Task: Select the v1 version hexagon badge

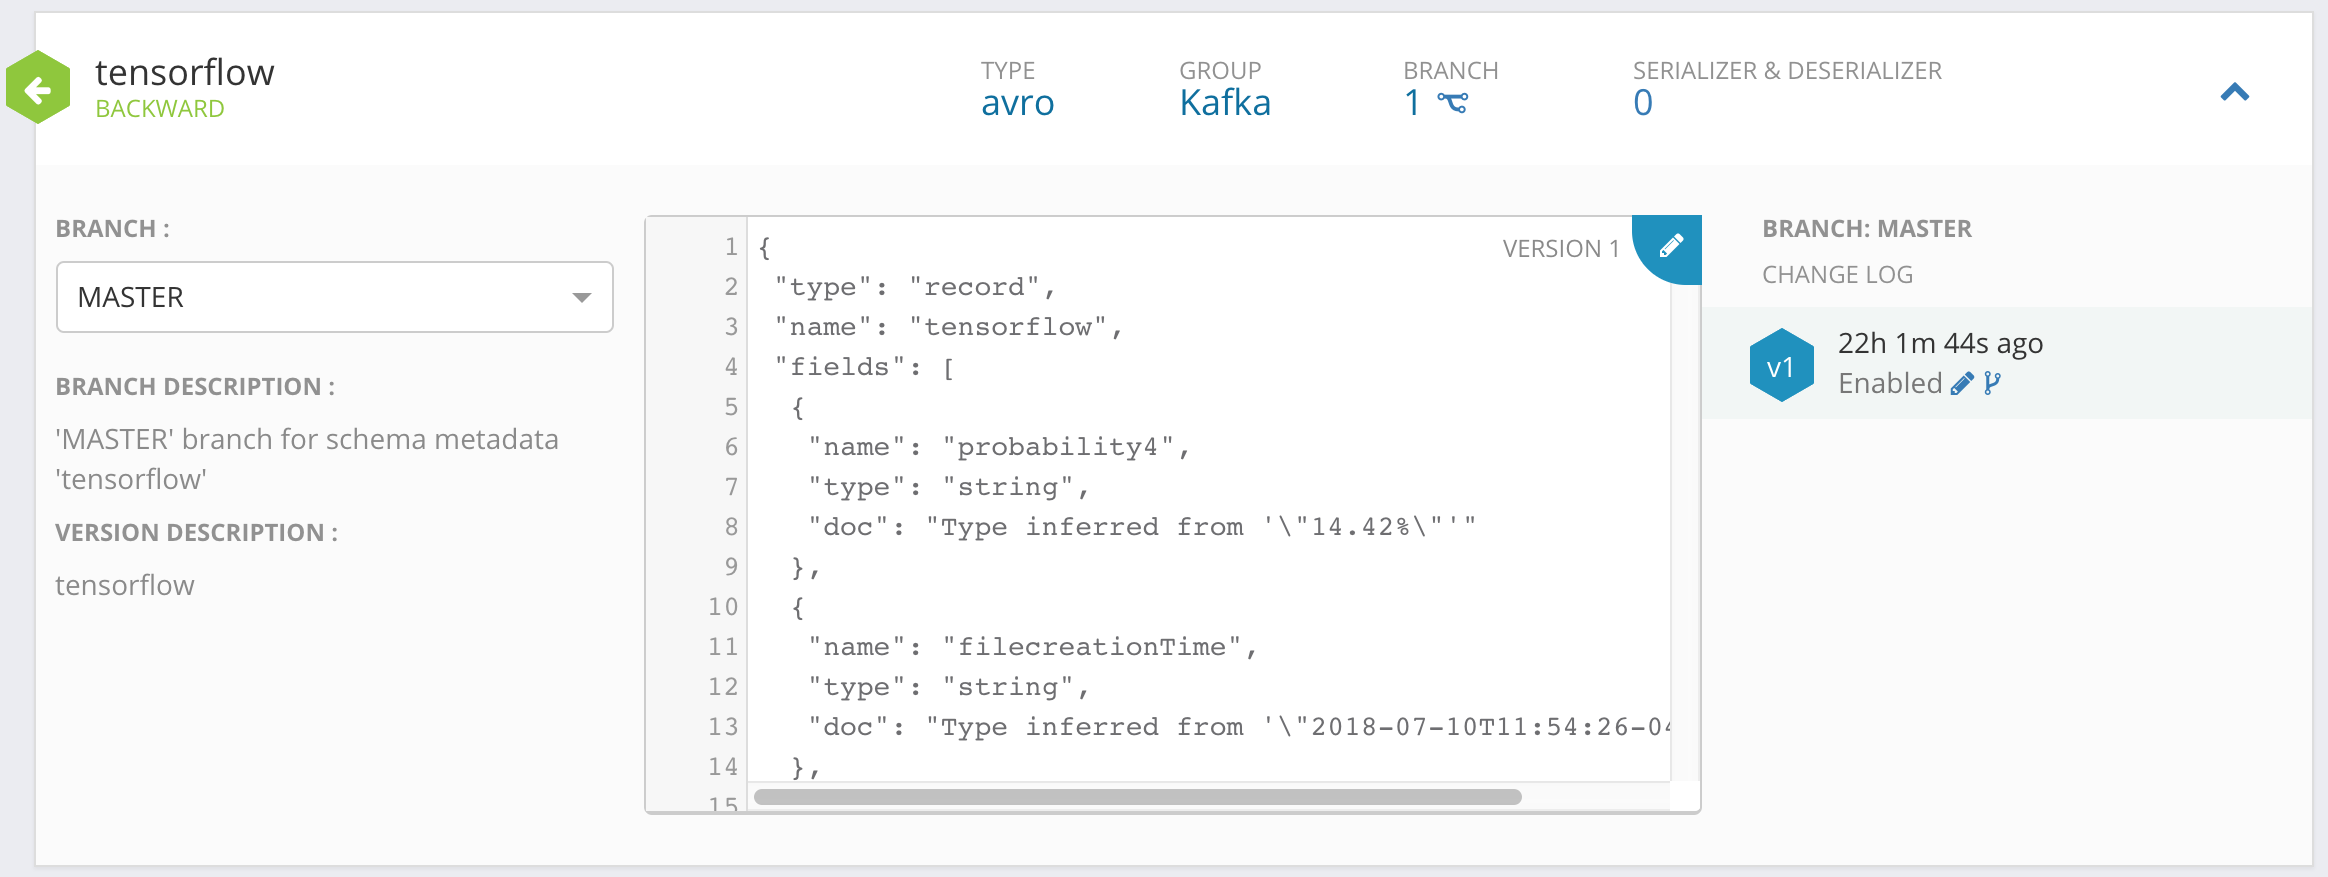Action: click(1781, 366)
